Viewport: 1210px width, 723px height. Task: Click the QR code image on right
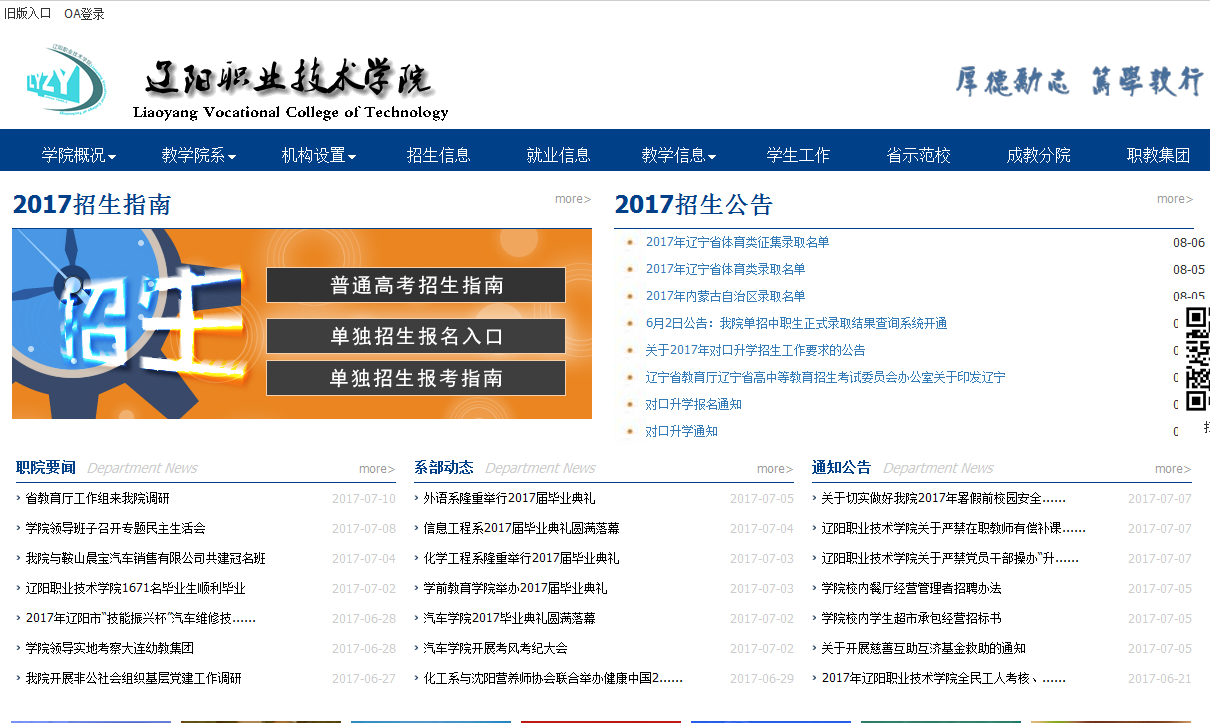pos(1197,359)
